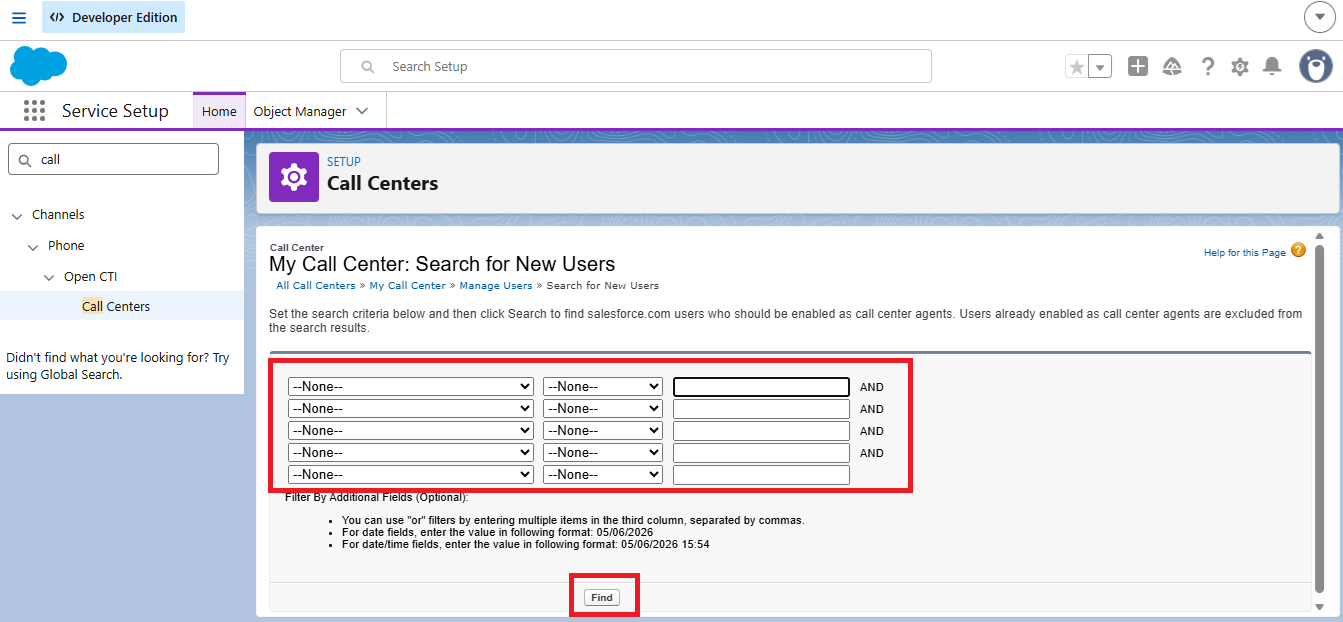Screen dimensions: 1343x622
Task: Click the second row value input
Action: [761, 409]
